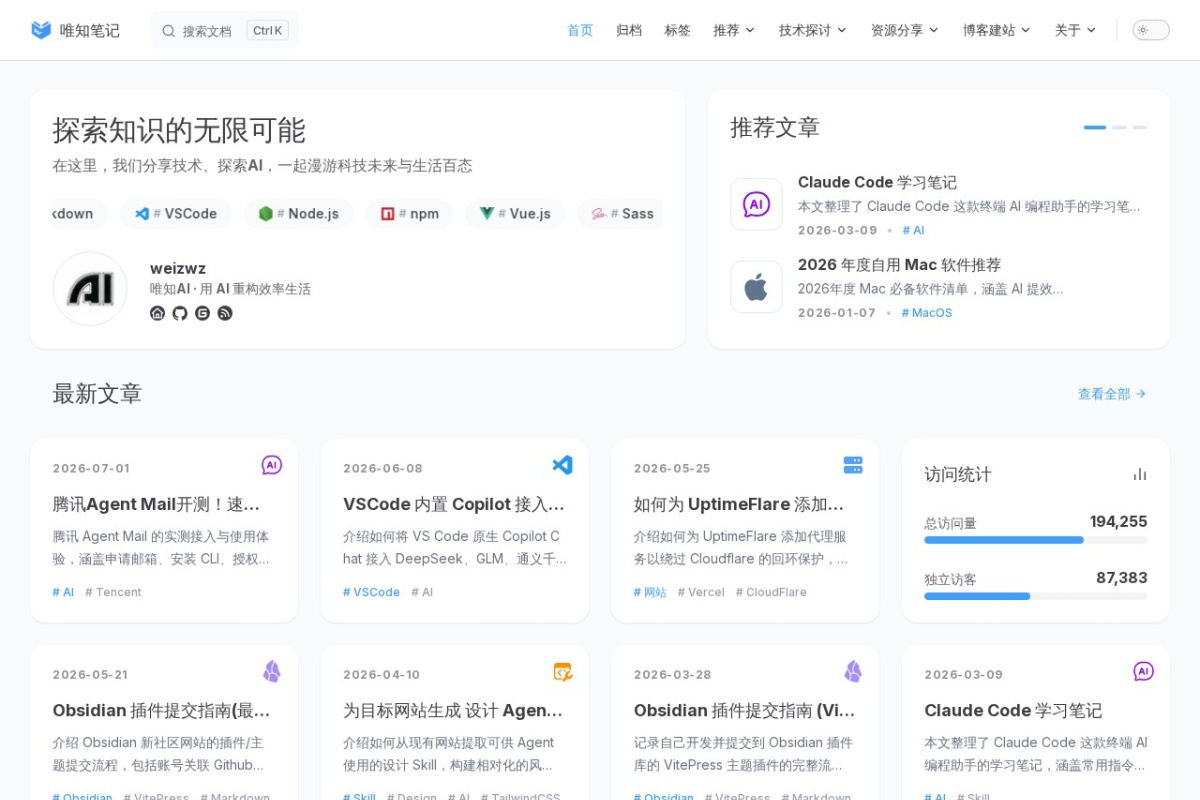Screen dimensions: 1200x800
Task: Click the server icon on UptimeFlare card
Action: click(x=853, y=465)
